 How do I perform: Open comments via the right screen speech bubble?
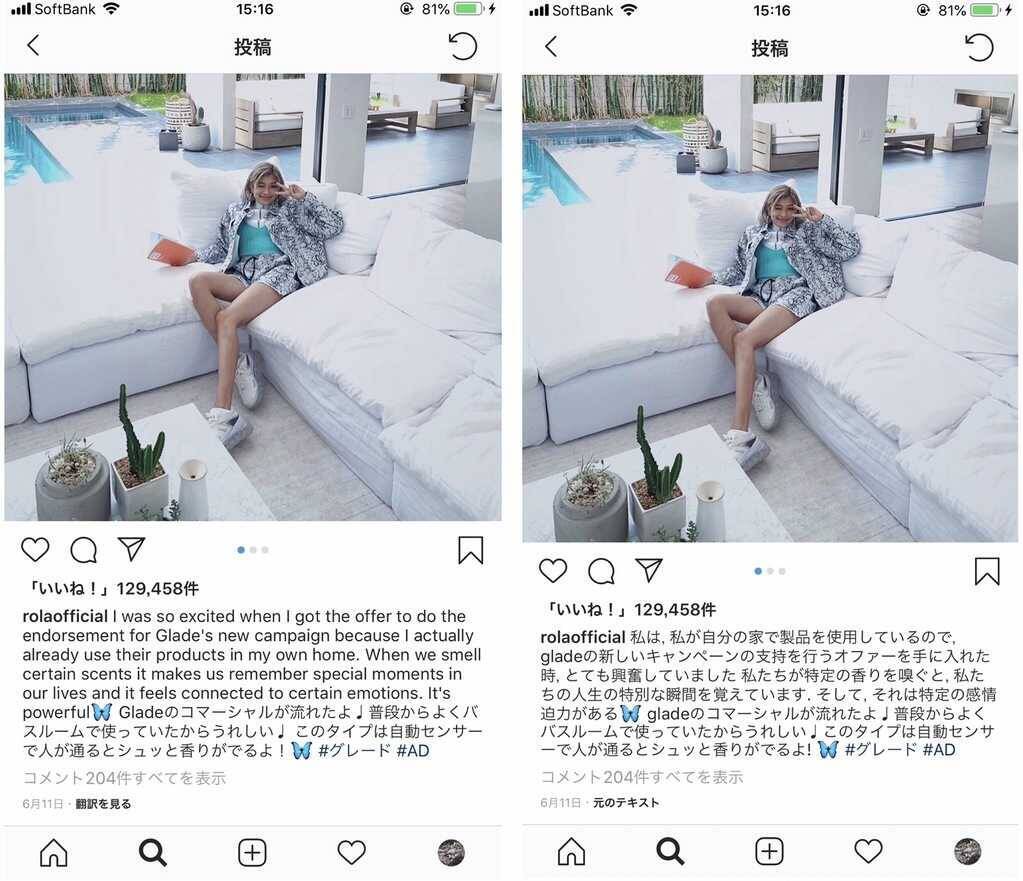coord(601,571)
